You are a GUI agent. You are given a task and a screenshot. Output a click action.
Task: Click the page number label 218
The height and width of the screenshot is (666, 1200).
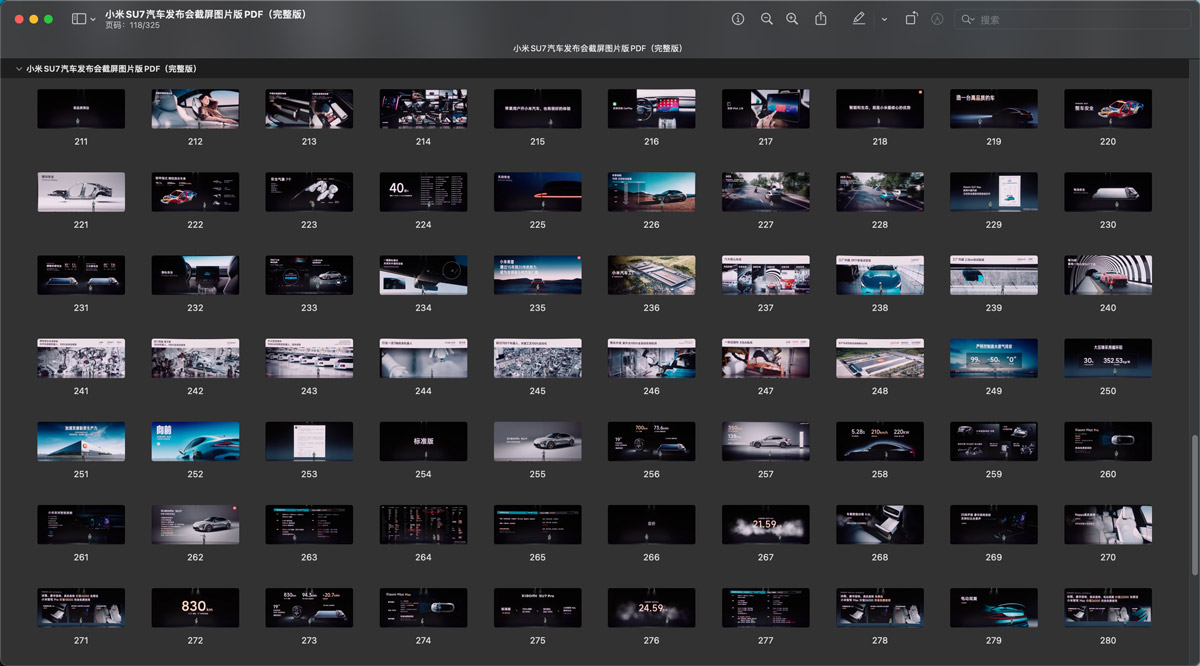click(880, 142)
